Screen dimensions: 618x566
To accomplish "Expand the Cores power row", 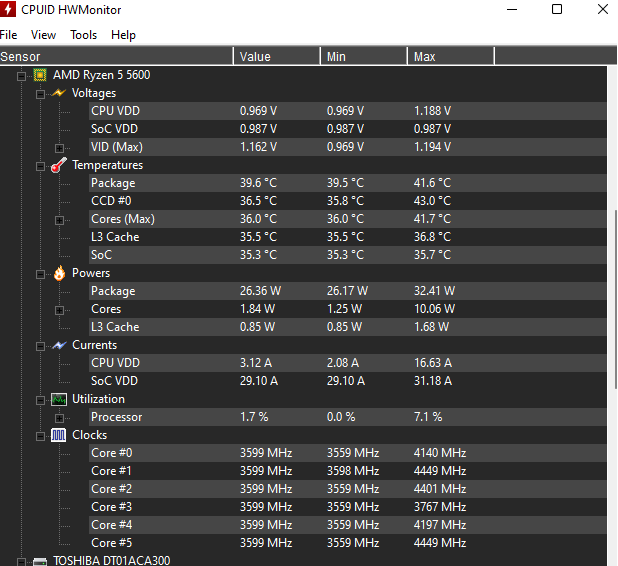I will (x=59, y=310).
